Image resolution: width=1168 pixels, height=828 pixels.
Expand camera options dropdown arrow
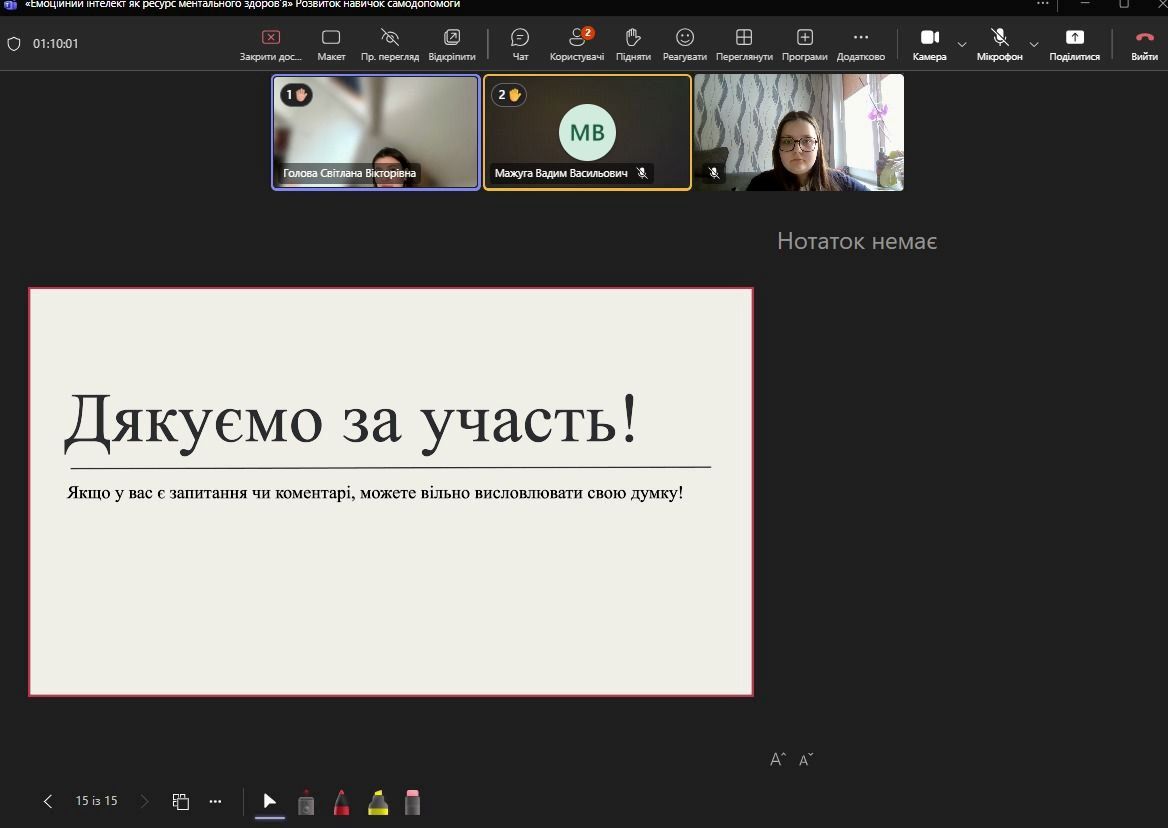point(962,44)
